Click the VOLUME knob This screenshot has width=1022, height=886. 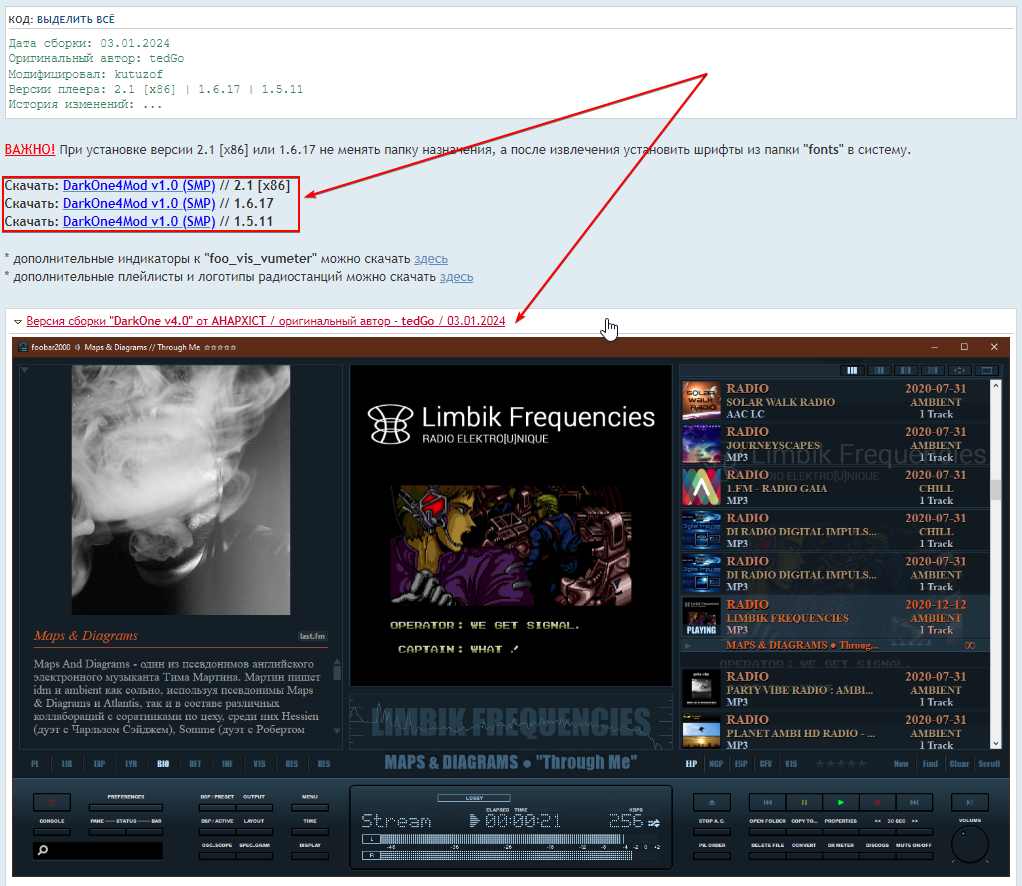[970, 844]
